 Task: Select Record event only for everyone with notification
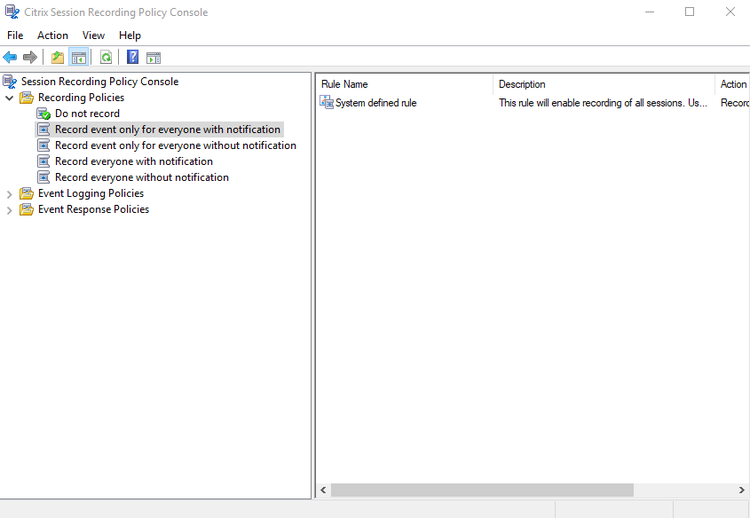167,130
